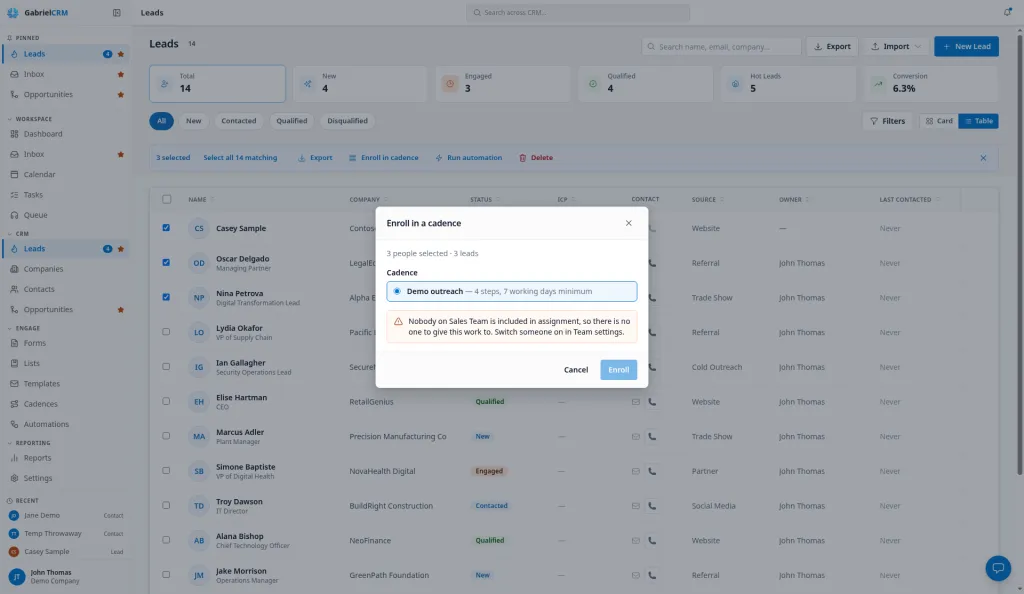Toggle the select-all header checkbox

[167, 199]
